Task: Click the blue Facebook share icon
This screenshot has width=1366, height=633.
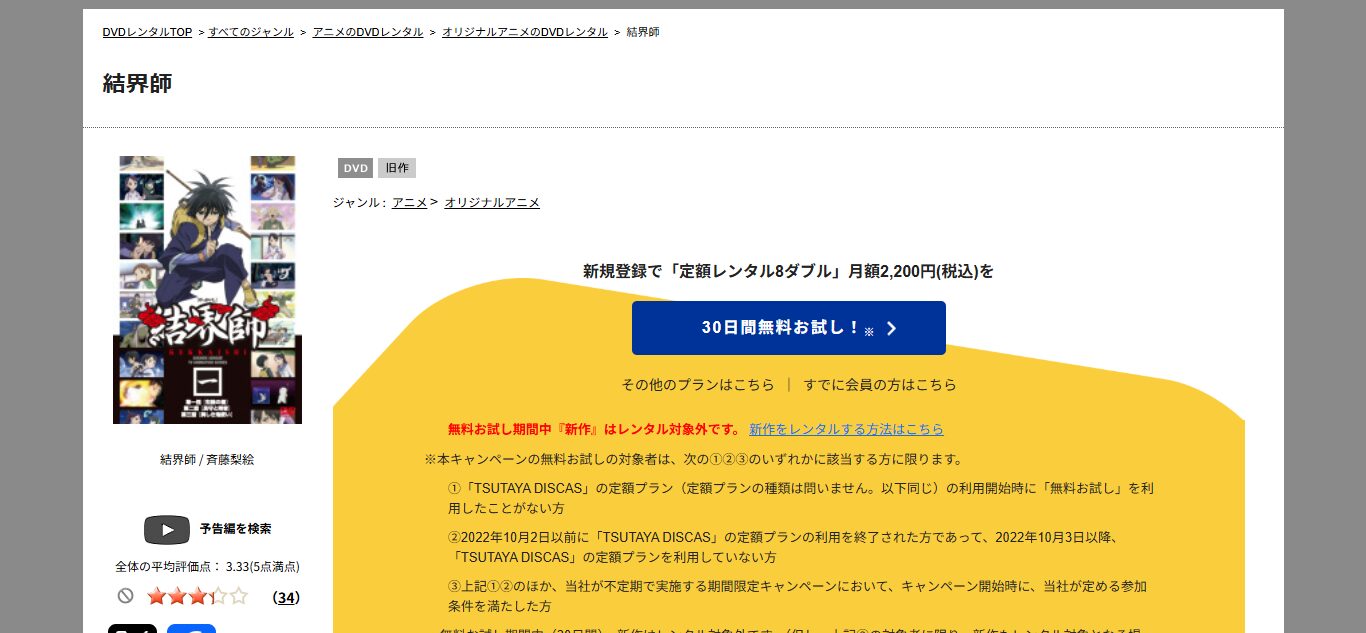Action: click(191, 628)
